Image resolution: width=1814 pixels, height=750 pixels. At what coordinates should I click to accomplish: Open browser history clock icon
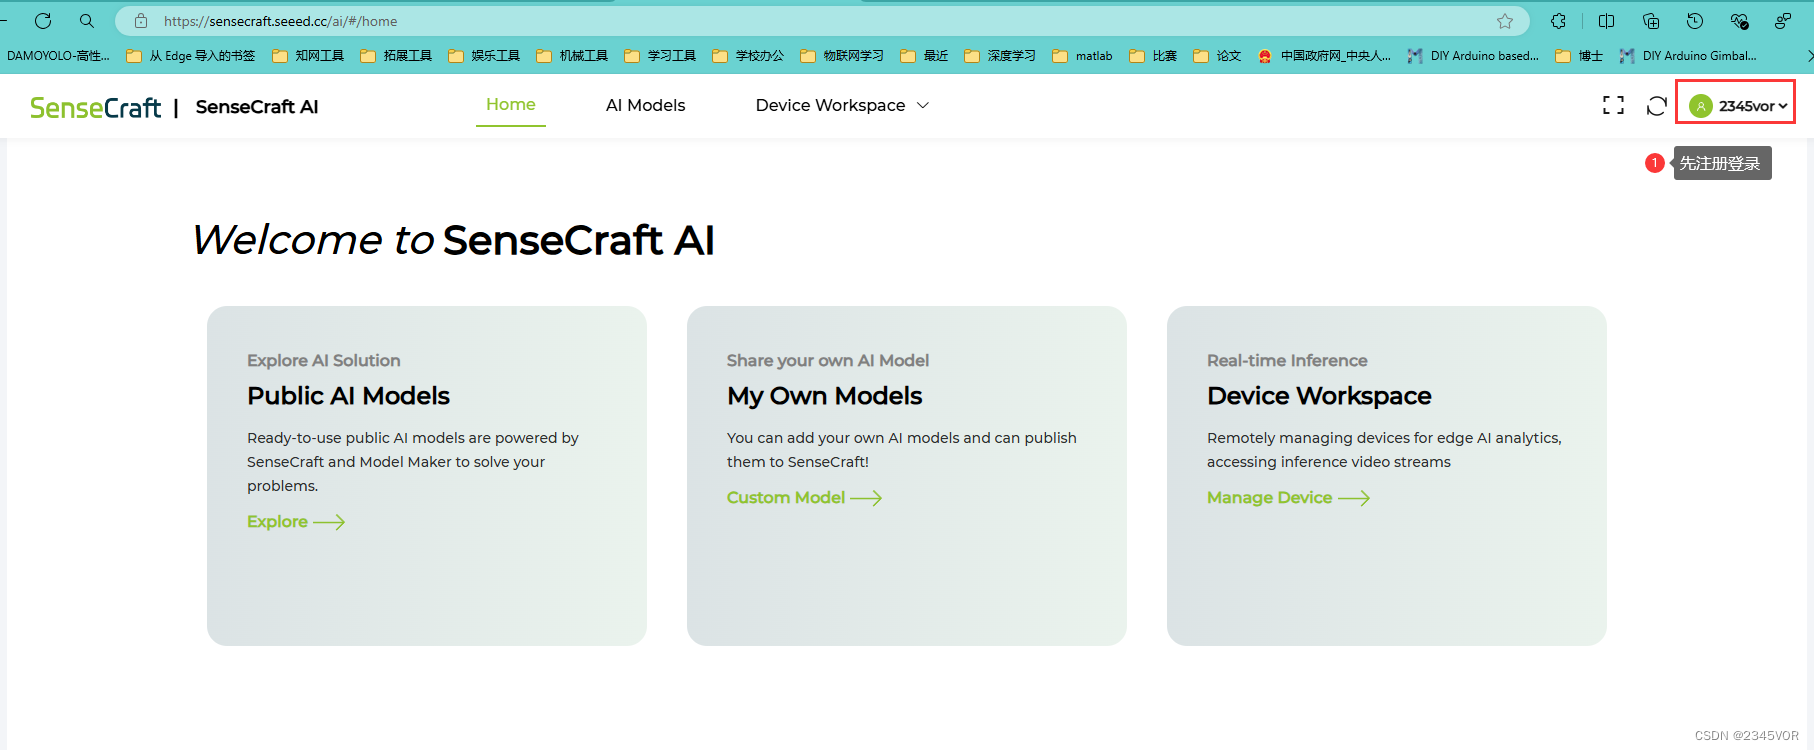pos(1695,21)
